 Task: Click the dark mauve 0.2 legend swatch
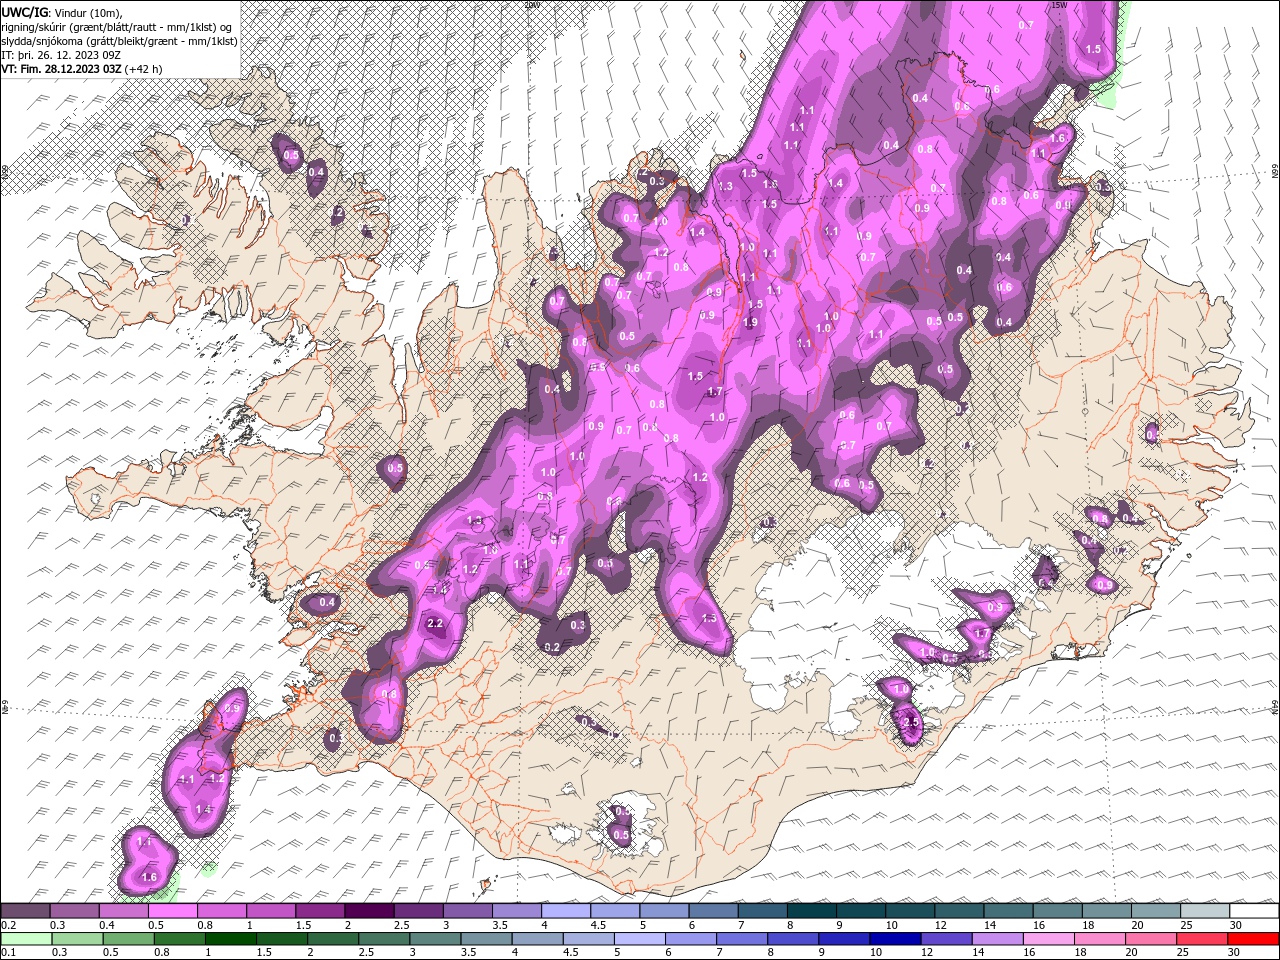(26, 911)
